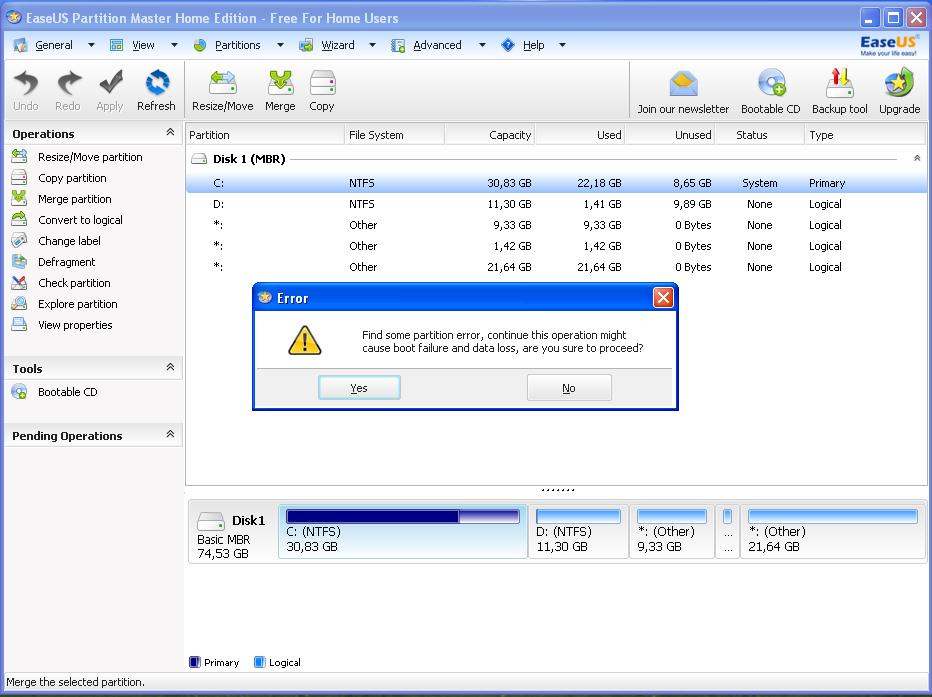Open dropdown arrow next to View
Viewport: 932px width, 697px height.
(174, 45)
